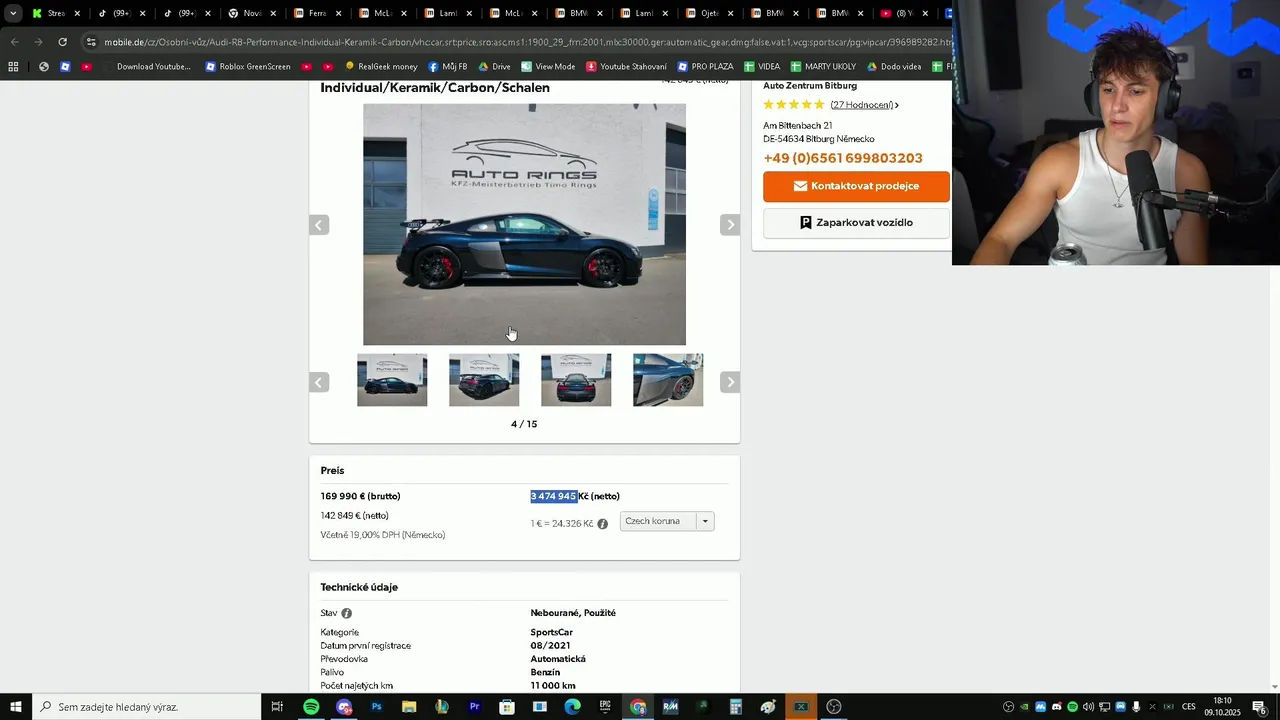
Task: Move the thumbnail strip to previous images
Action: [319, 382]
